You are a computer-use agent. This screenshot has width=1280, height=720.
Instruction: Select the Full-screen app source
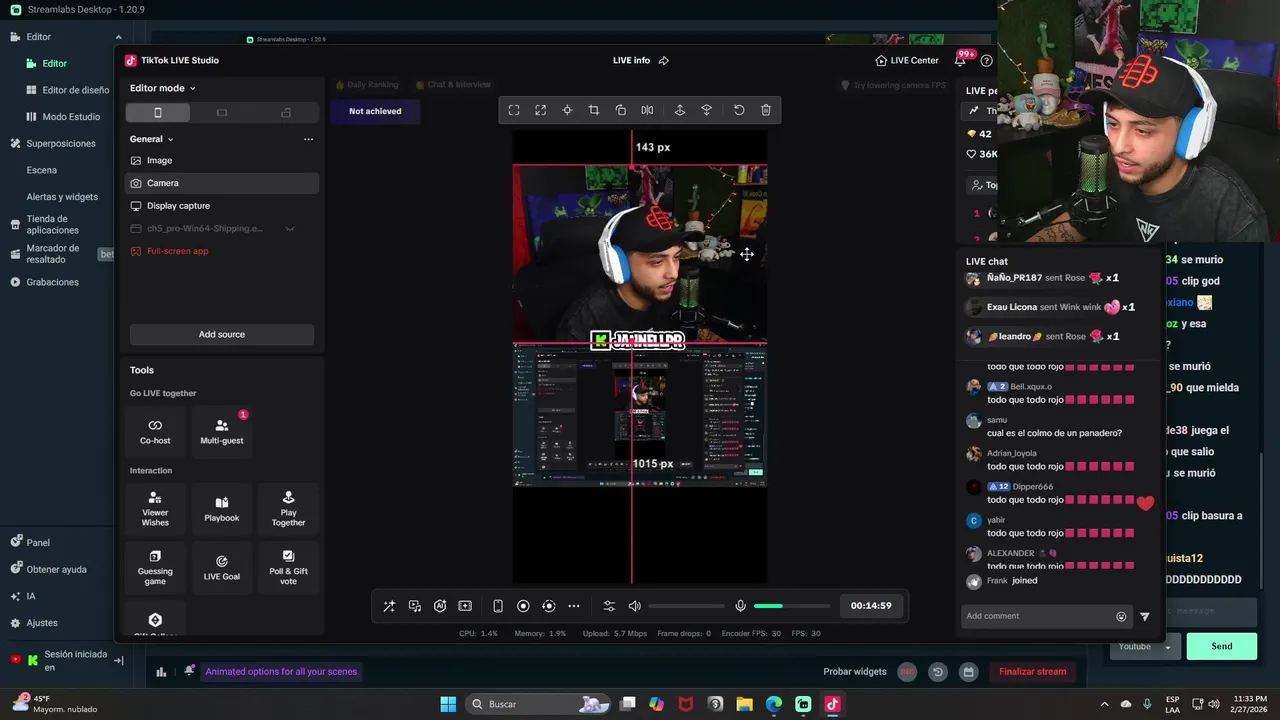(x=221, y=251)
